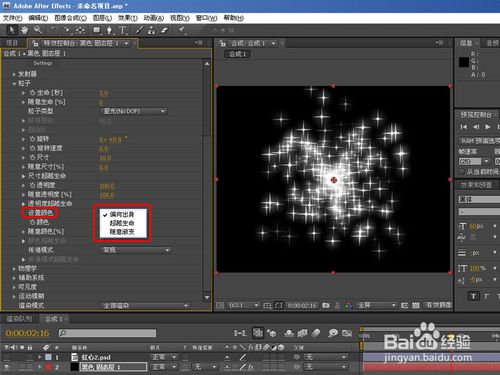Toggle visibility of 红心2.psd layer
This screenshot has width=500, height=375.
[6, 357]
